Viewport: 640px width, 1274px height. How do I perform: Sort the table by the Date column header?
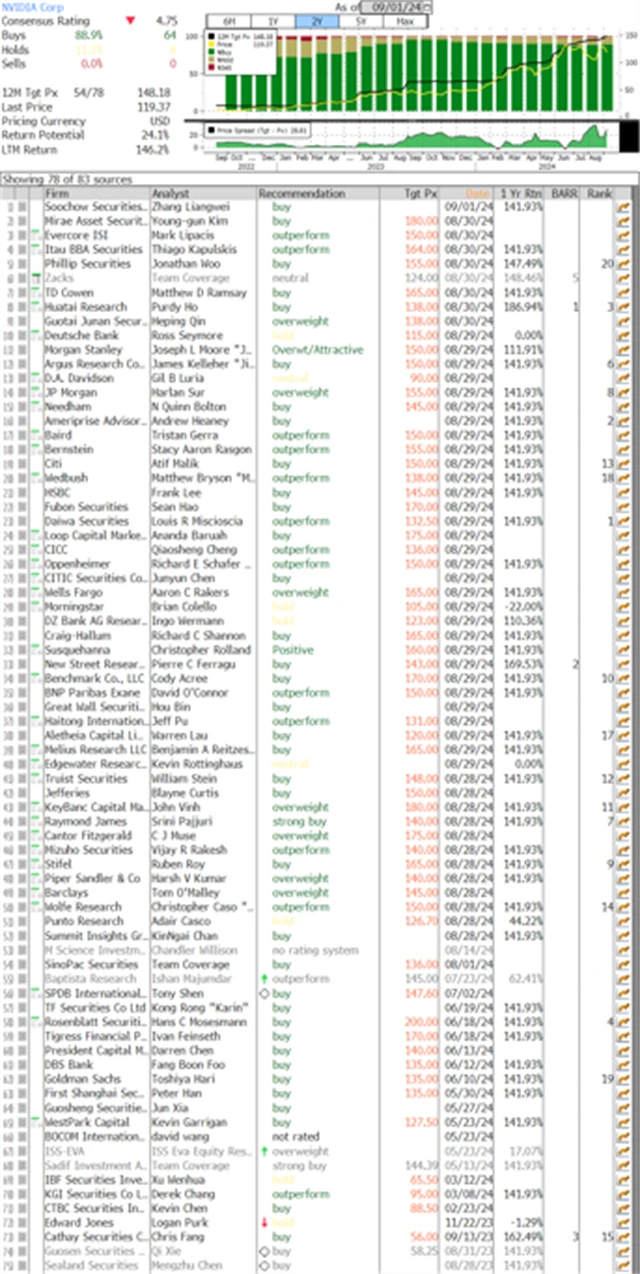click(x=476, y=192)
